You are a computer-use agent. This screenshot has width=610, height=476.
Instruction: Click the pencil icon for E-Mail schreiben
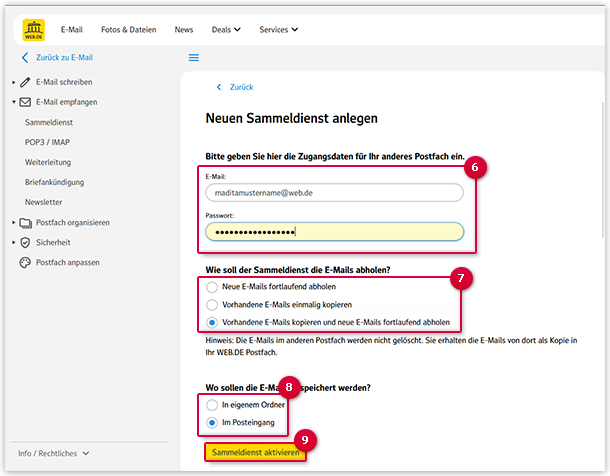point(25,82)
